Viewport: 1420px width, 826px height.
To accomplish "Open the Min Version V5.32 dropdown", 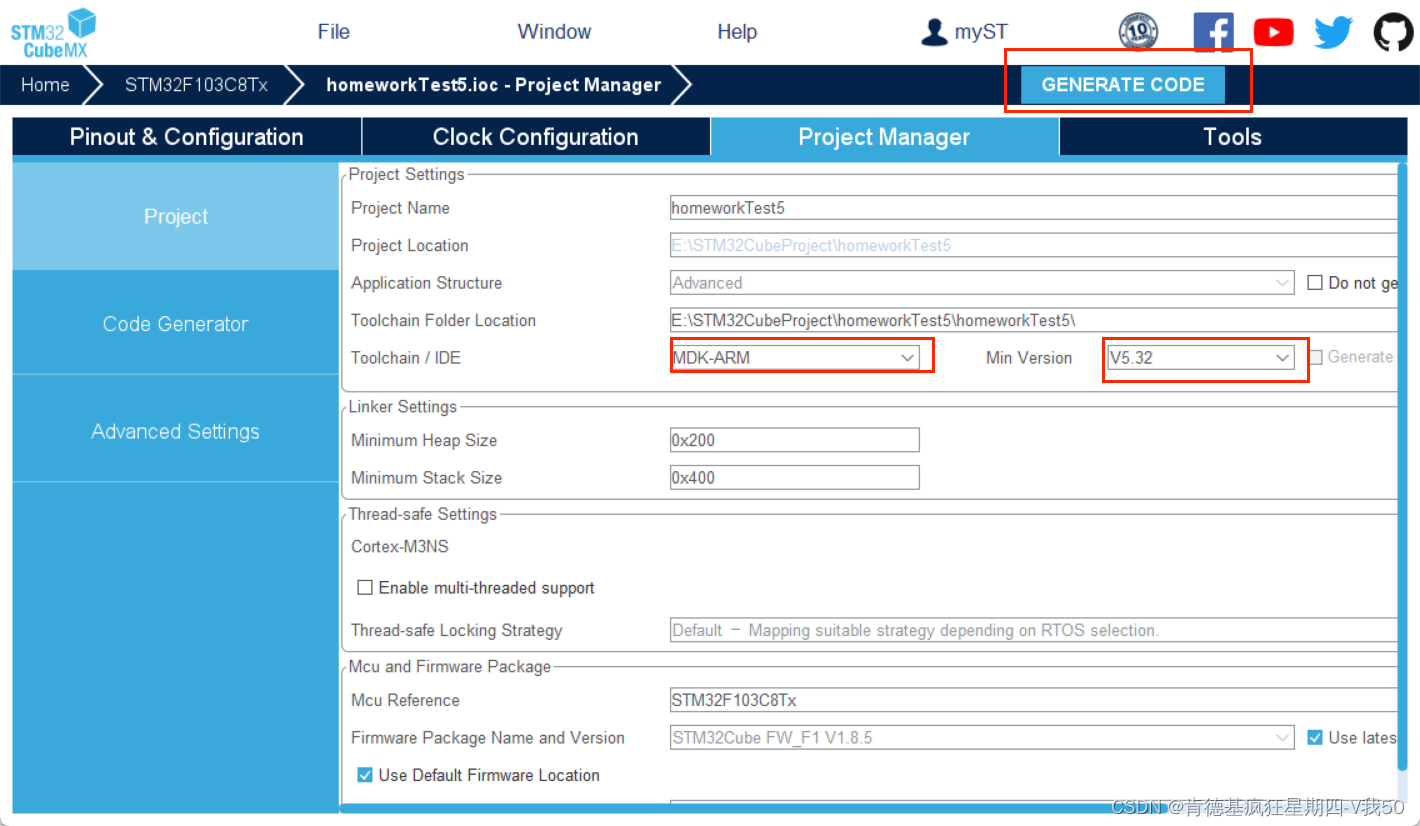I will (x=1201, y=357).
